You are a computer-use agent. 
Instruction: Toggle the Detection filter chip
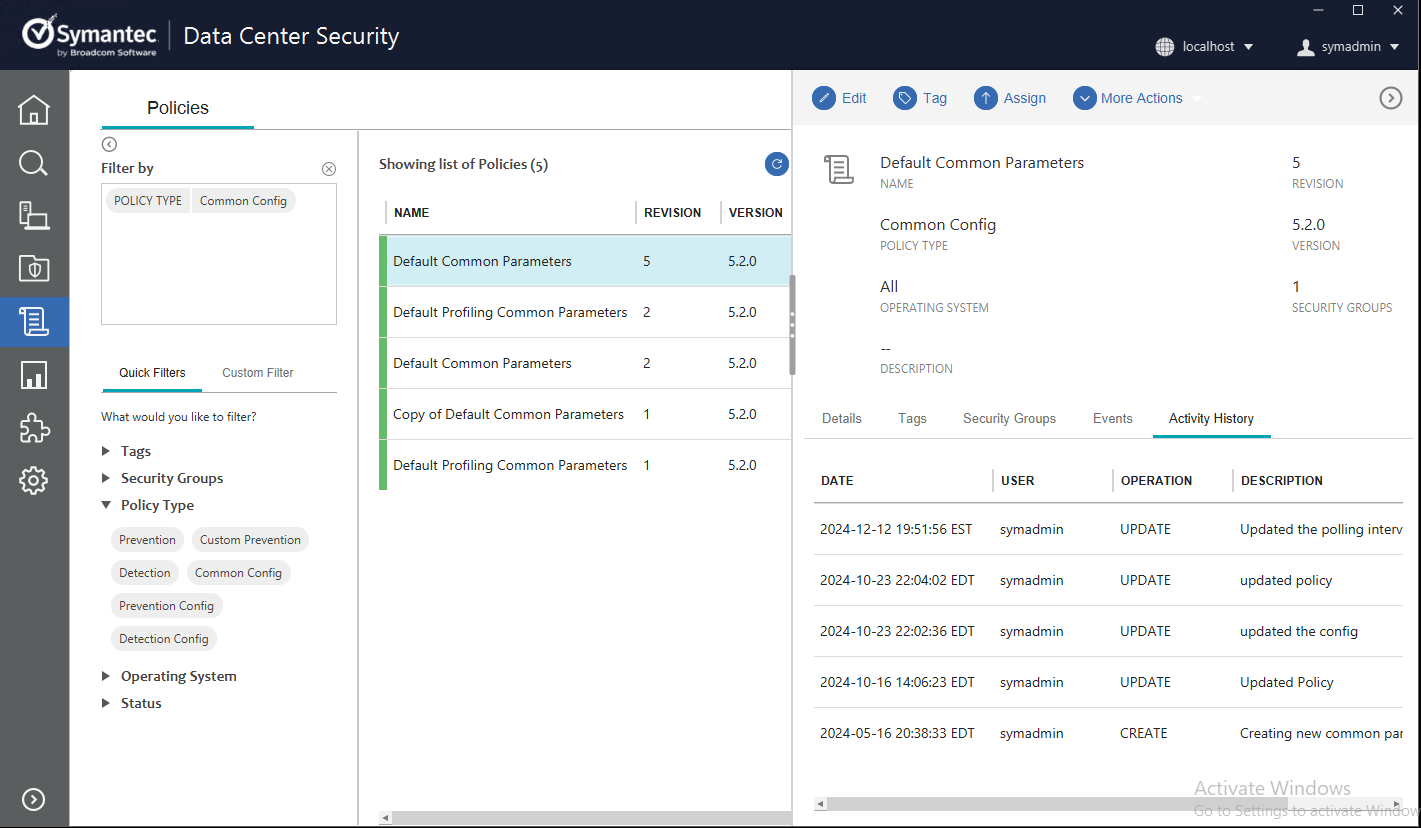[145, 573]
